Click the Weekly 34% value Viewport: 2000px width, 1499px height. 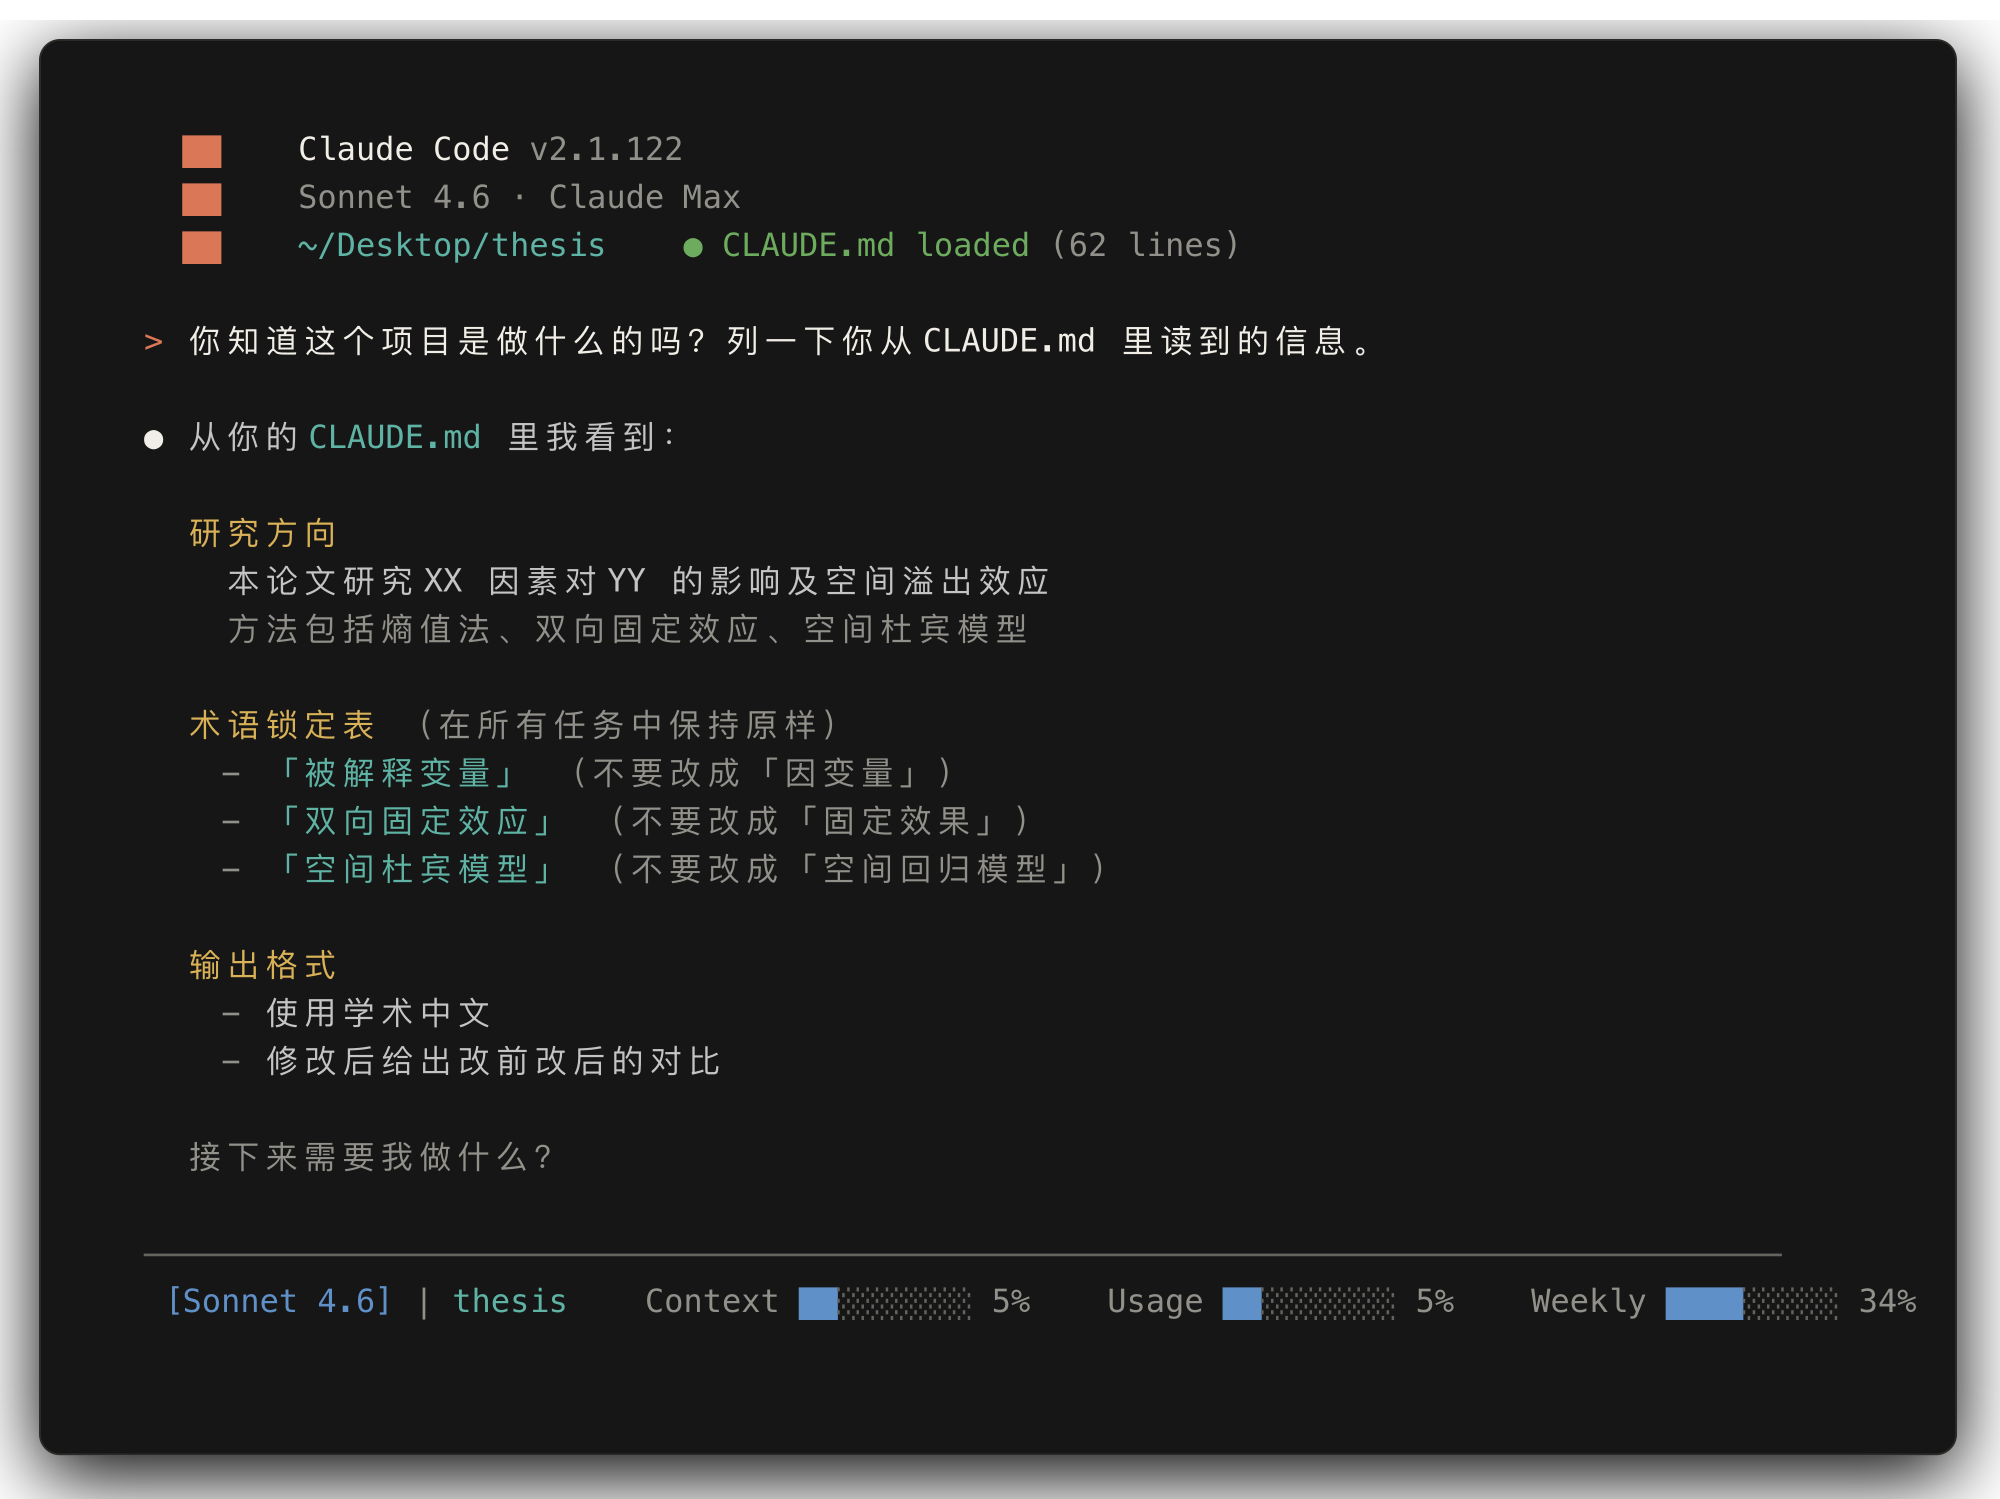point(1887,1301)
